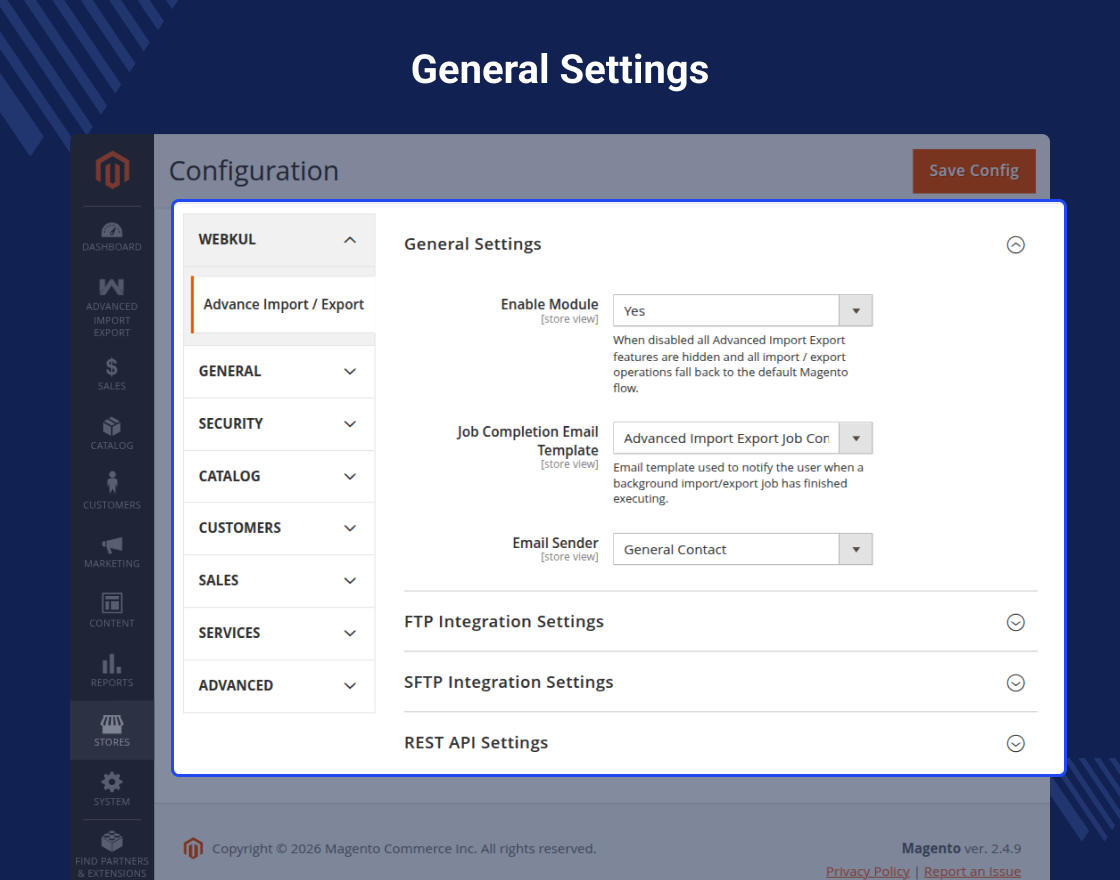The width and height of the screenshot is (1120, 880).
Task: Expand the CUSTOMERS config tab
Action: tap(279, 529)
